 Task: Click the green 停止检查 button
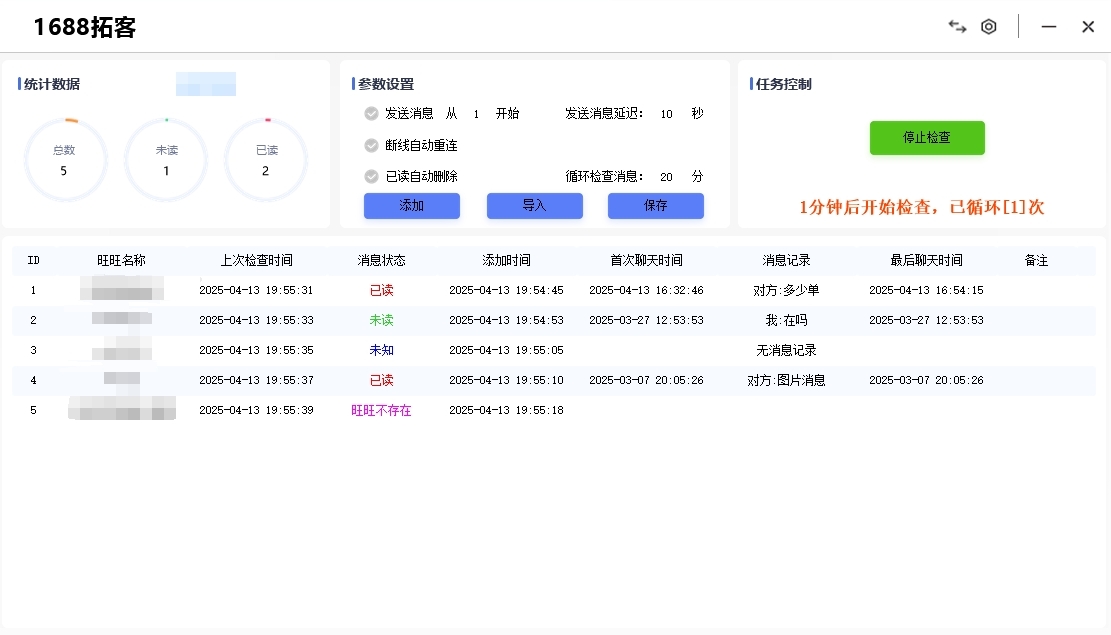click(x=927, y=137)
